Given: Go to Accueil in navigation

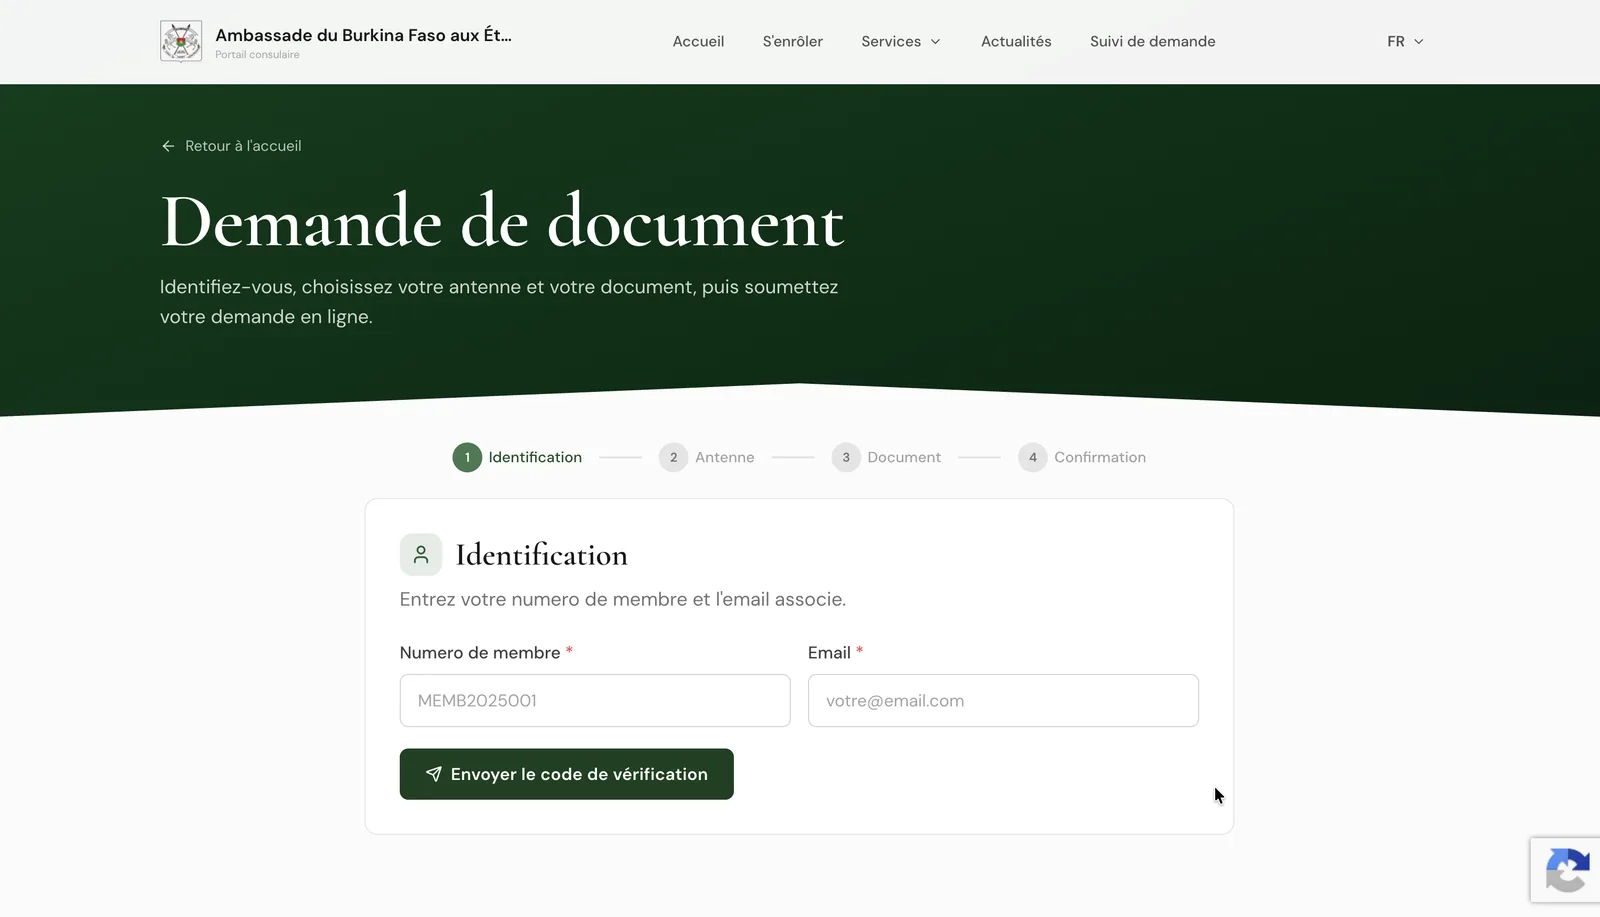Looking at the screenshot, I should 698,41.
